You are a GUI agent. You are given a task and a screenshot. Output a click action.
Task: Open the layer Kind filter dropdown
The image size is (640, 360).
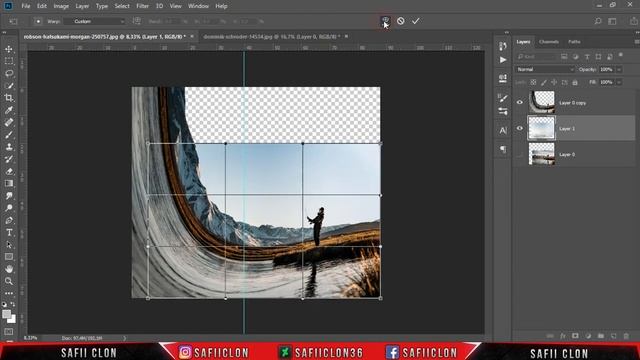point(536,57)
